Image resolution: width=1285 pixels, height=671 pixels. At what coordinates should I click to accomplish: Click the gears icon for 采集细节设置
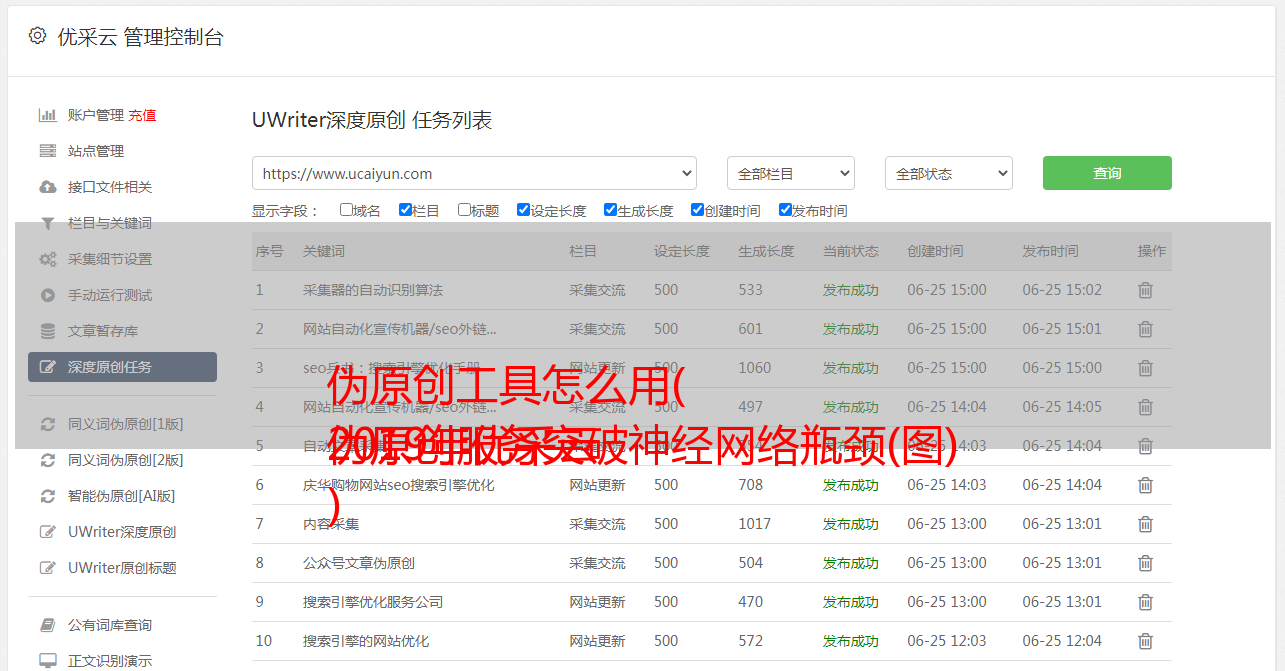(x=47, y=259)
